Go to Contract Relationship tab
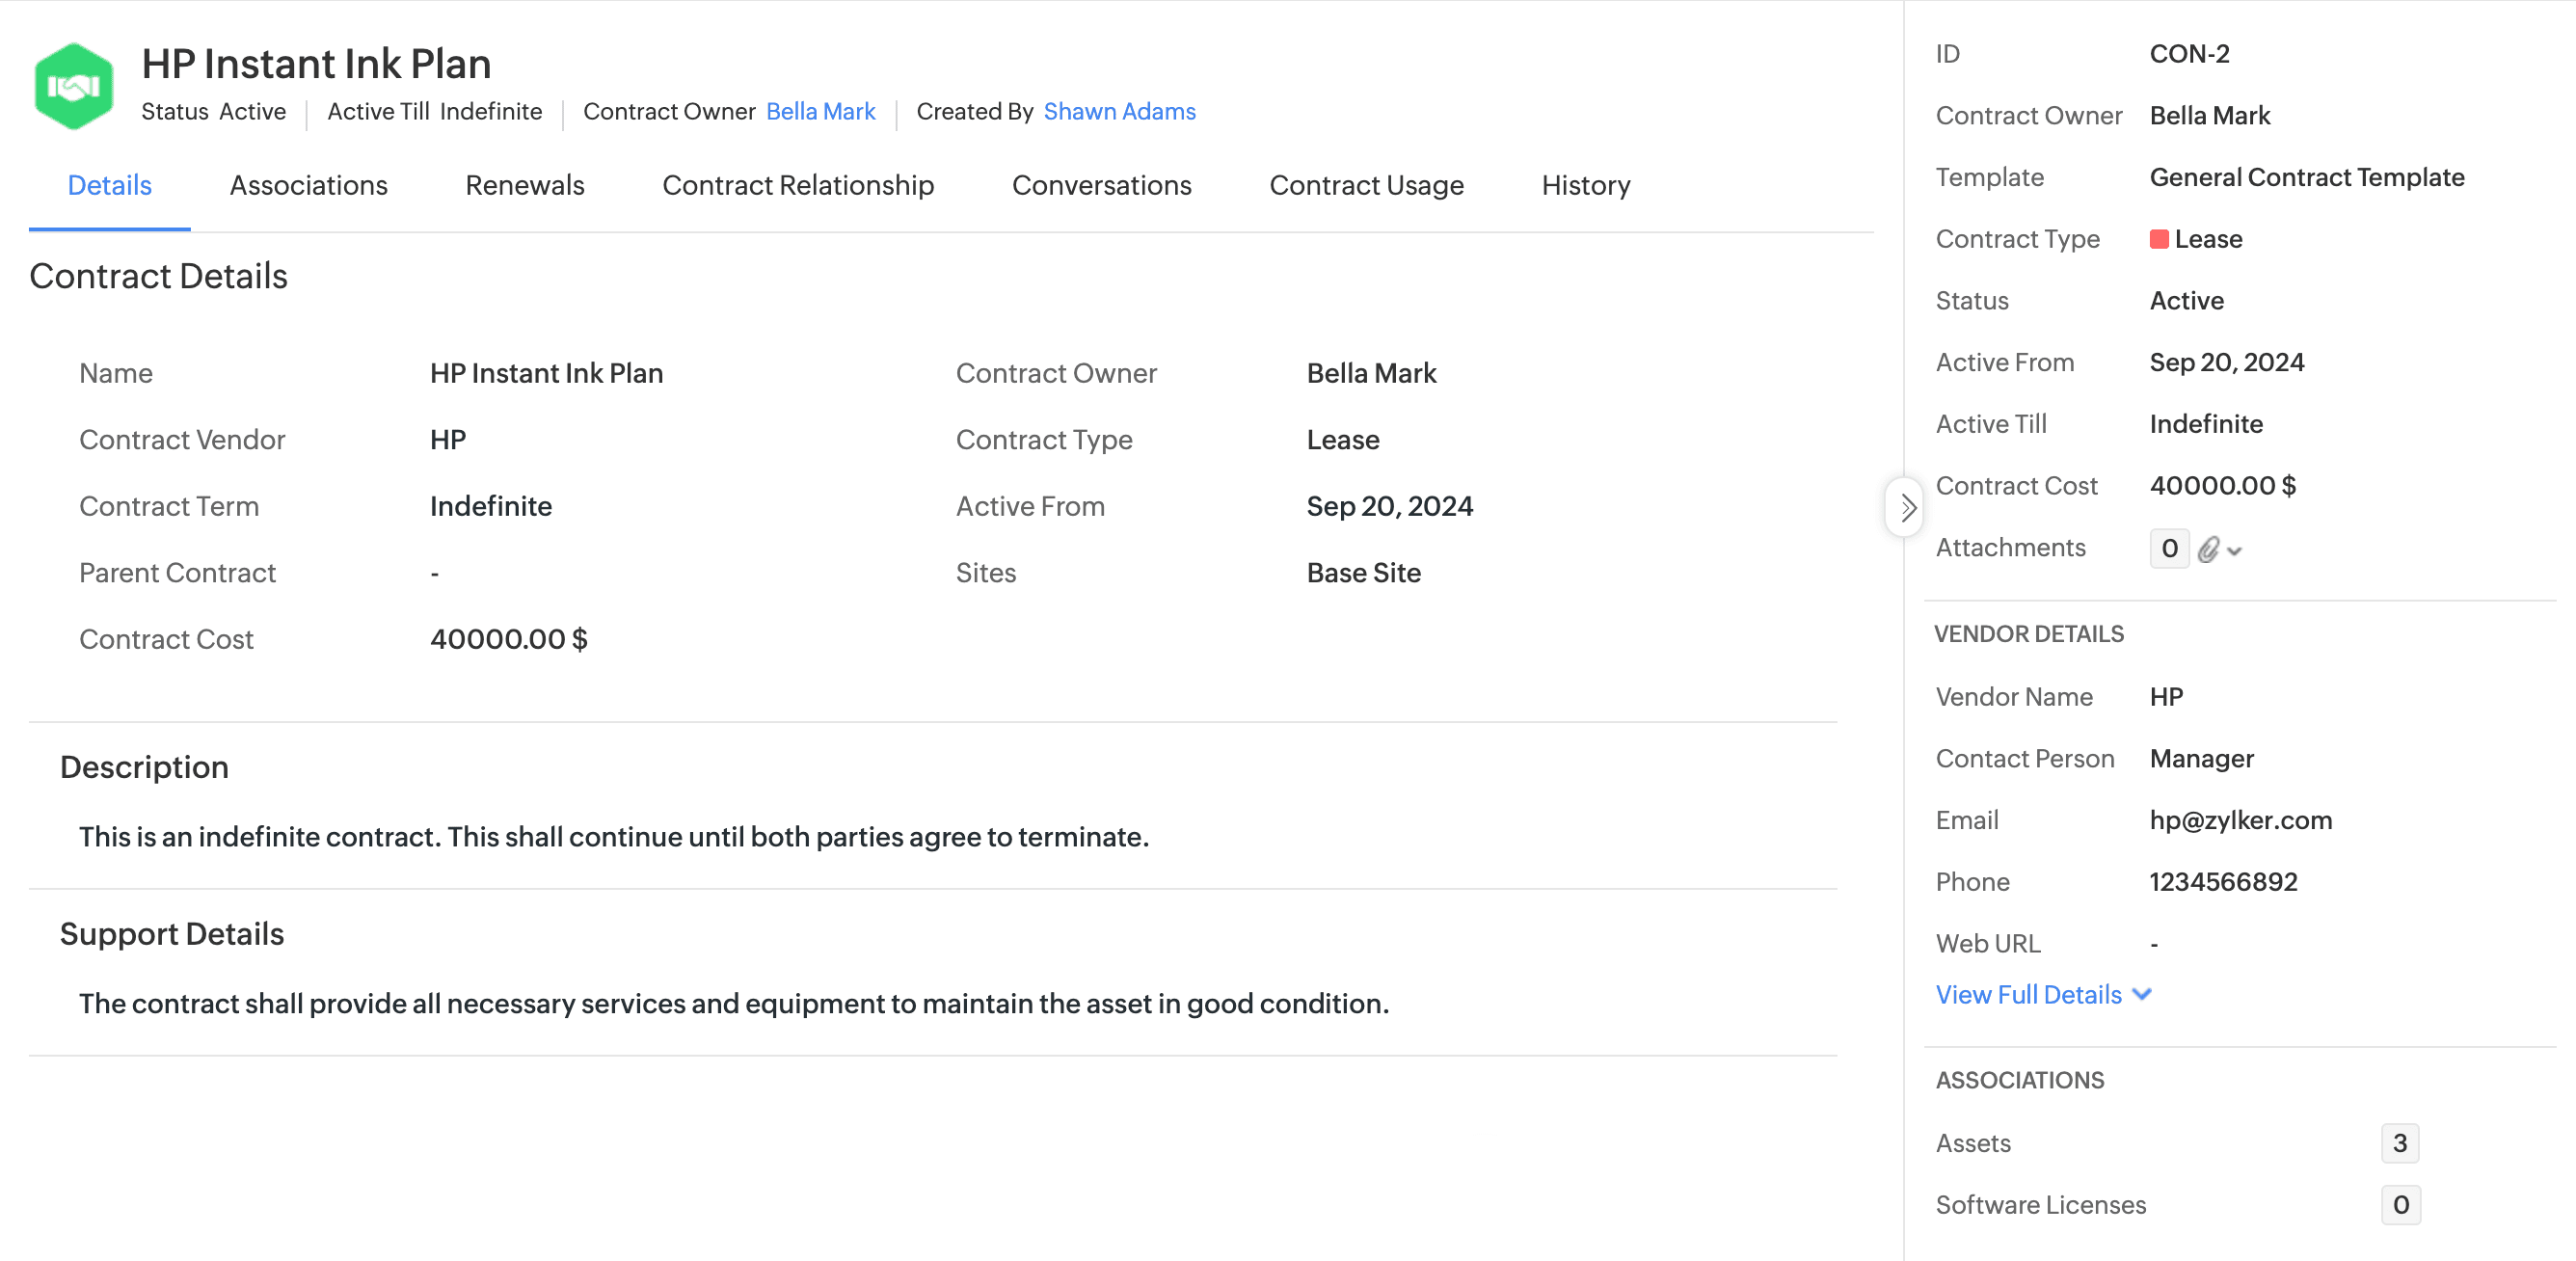 click(x=797, y=185)
